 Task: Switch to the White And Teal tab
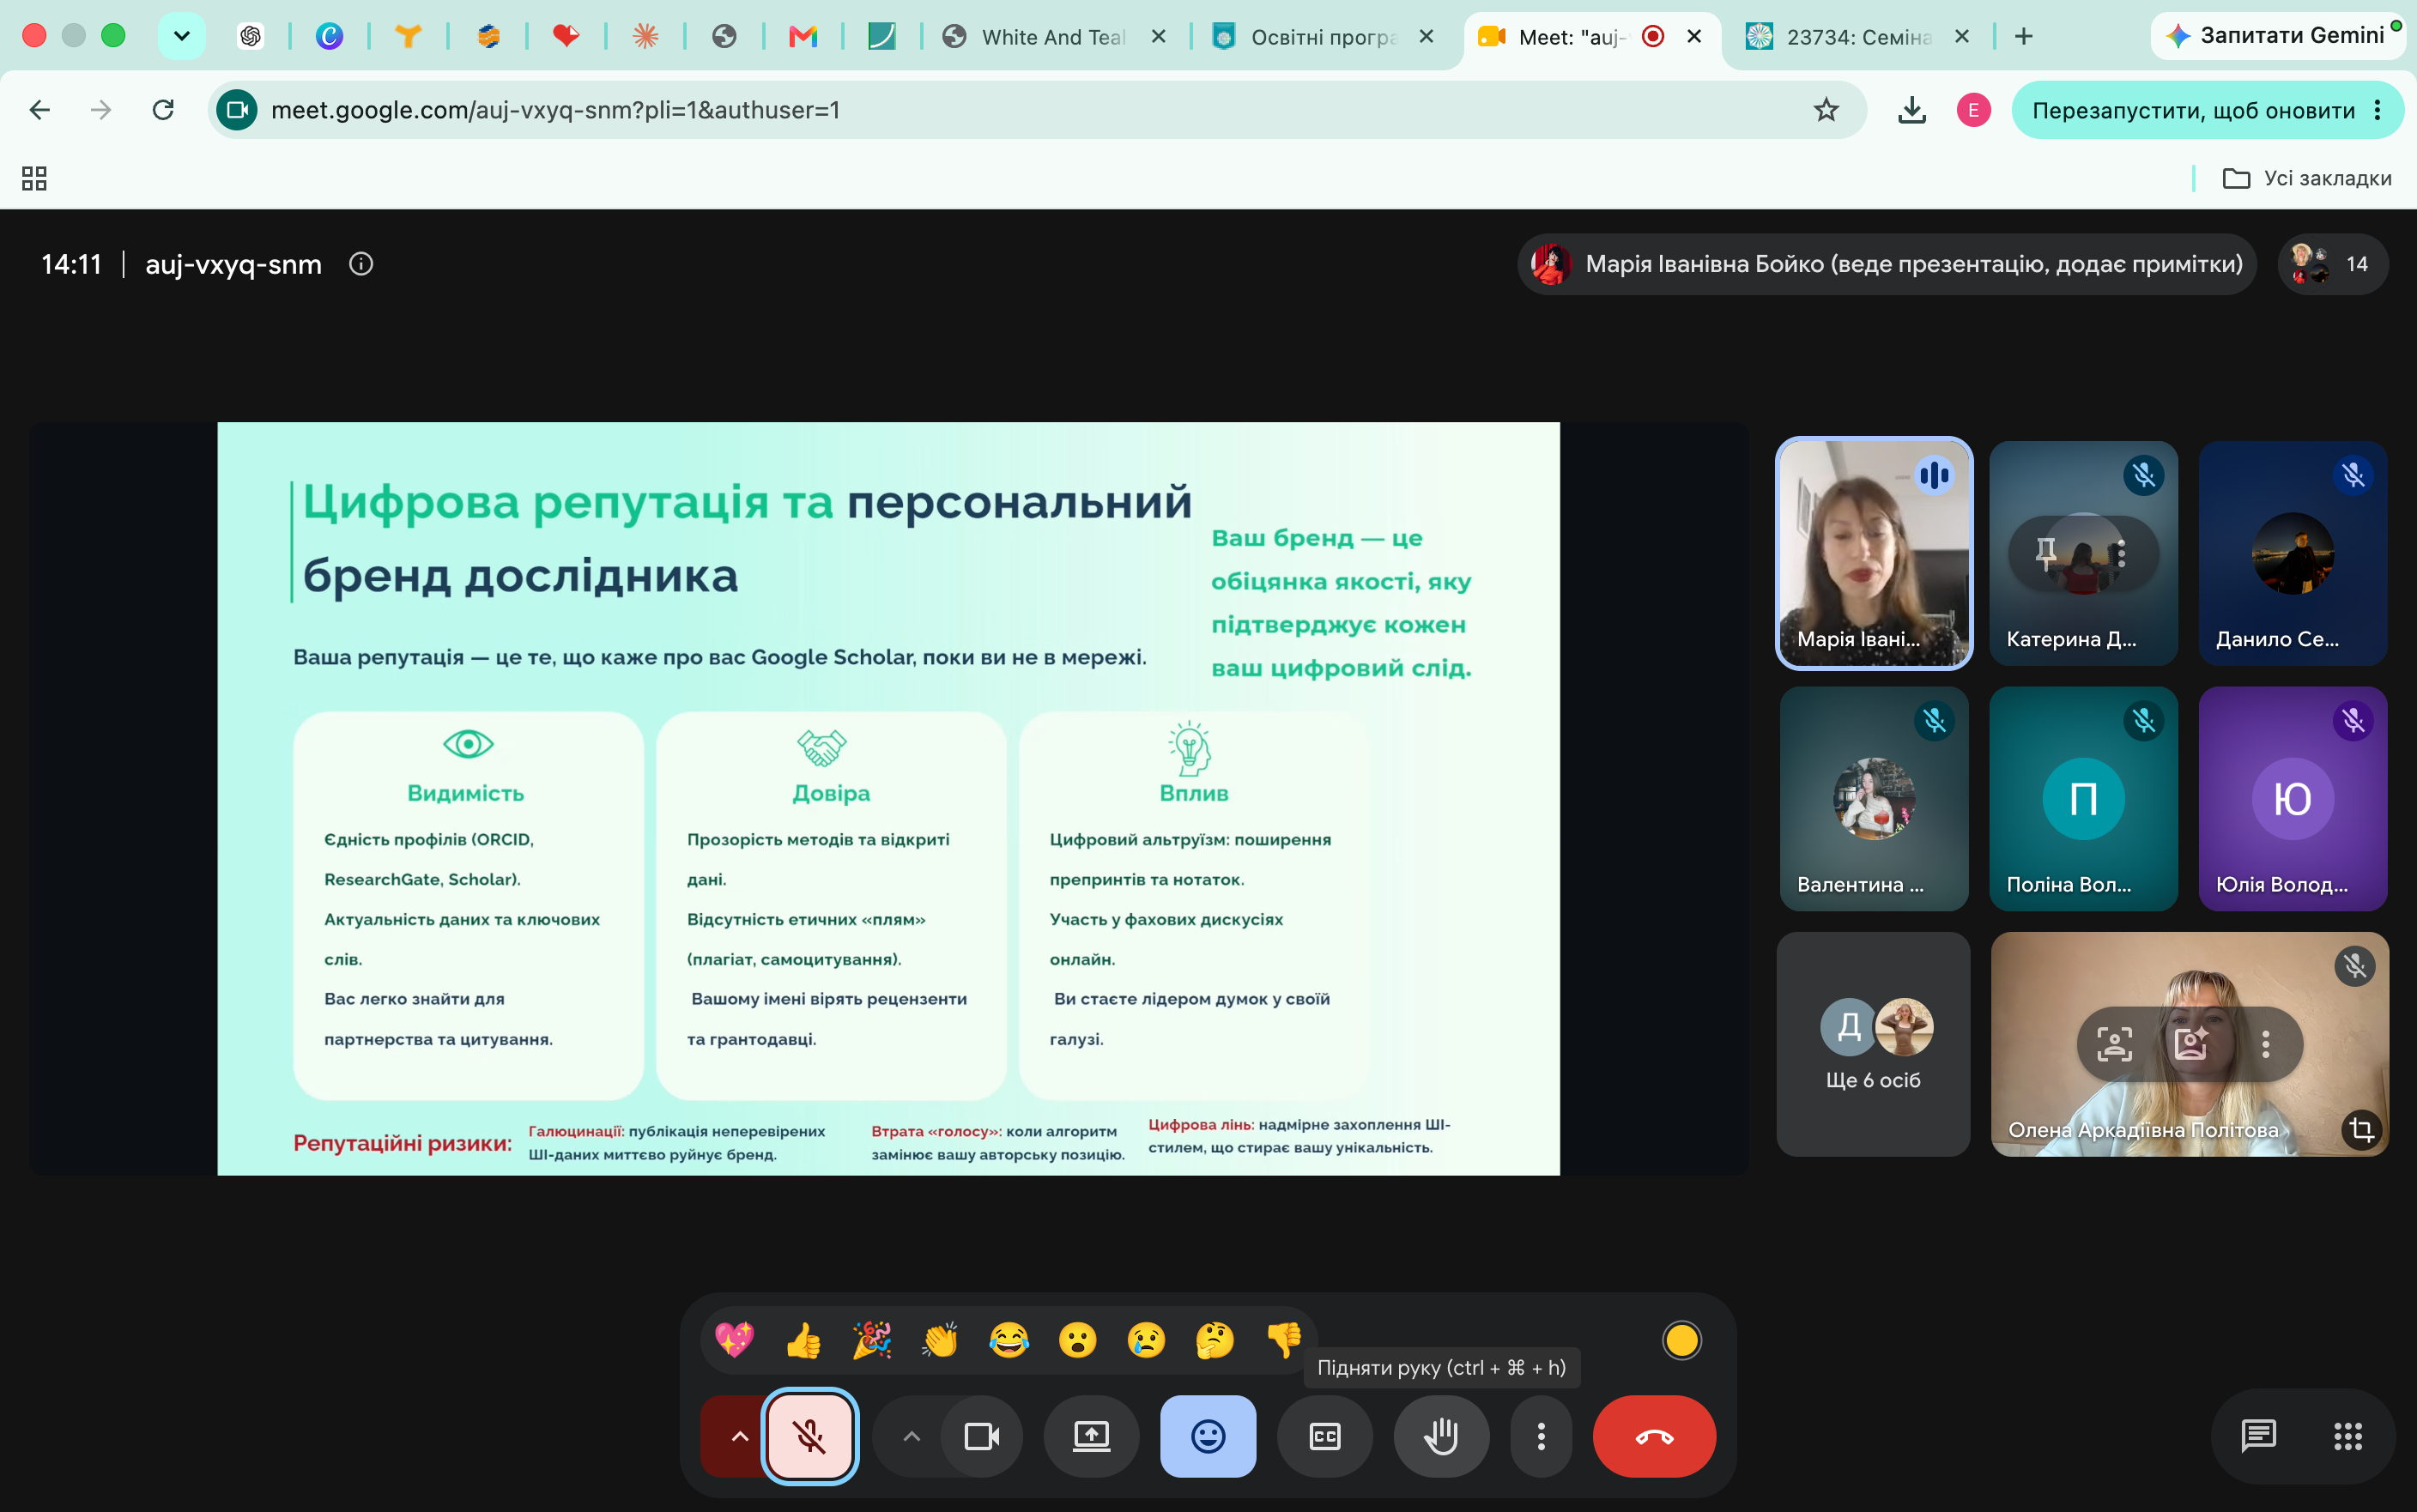coord(1054,37)
